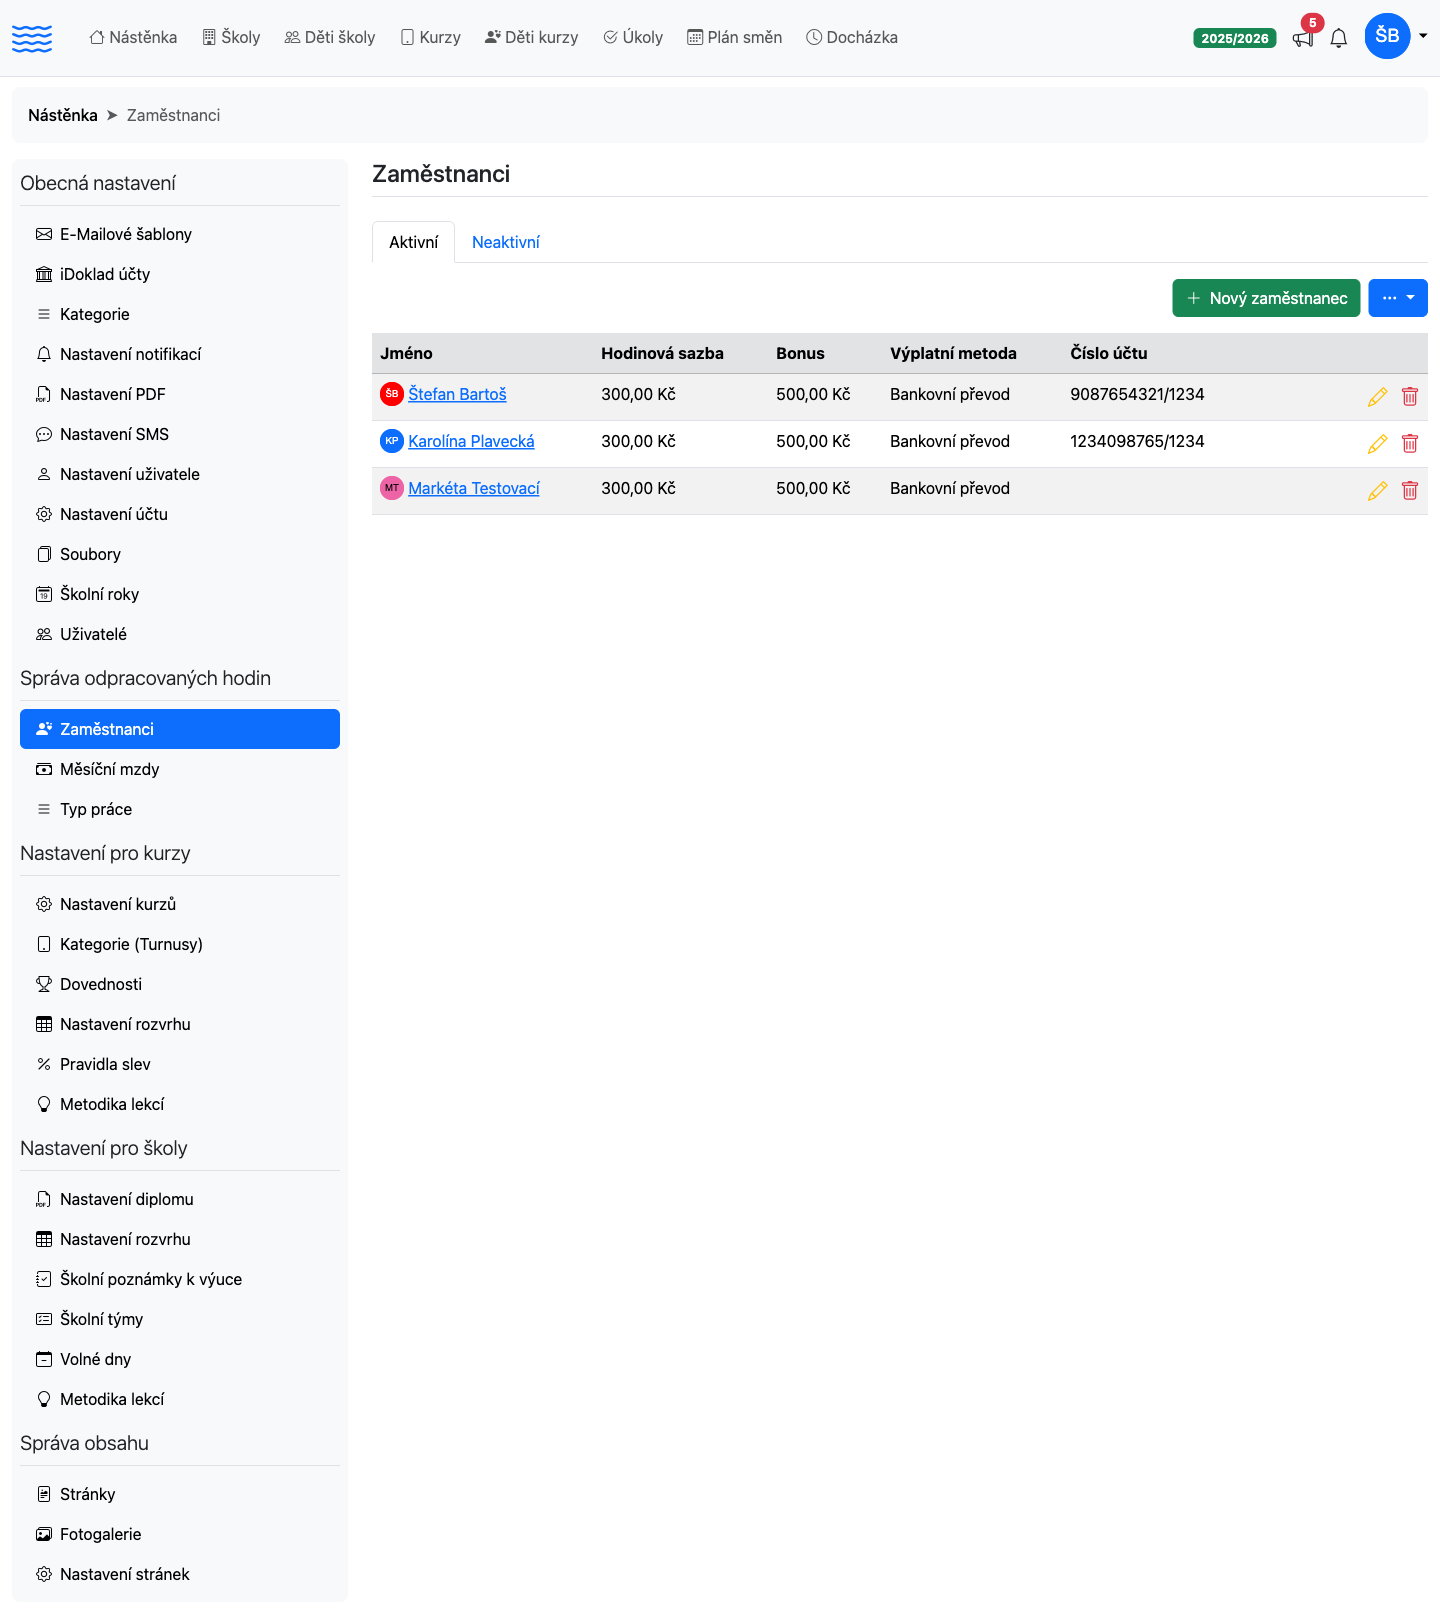Switch to the Neaktivní tab

[505, 242]
